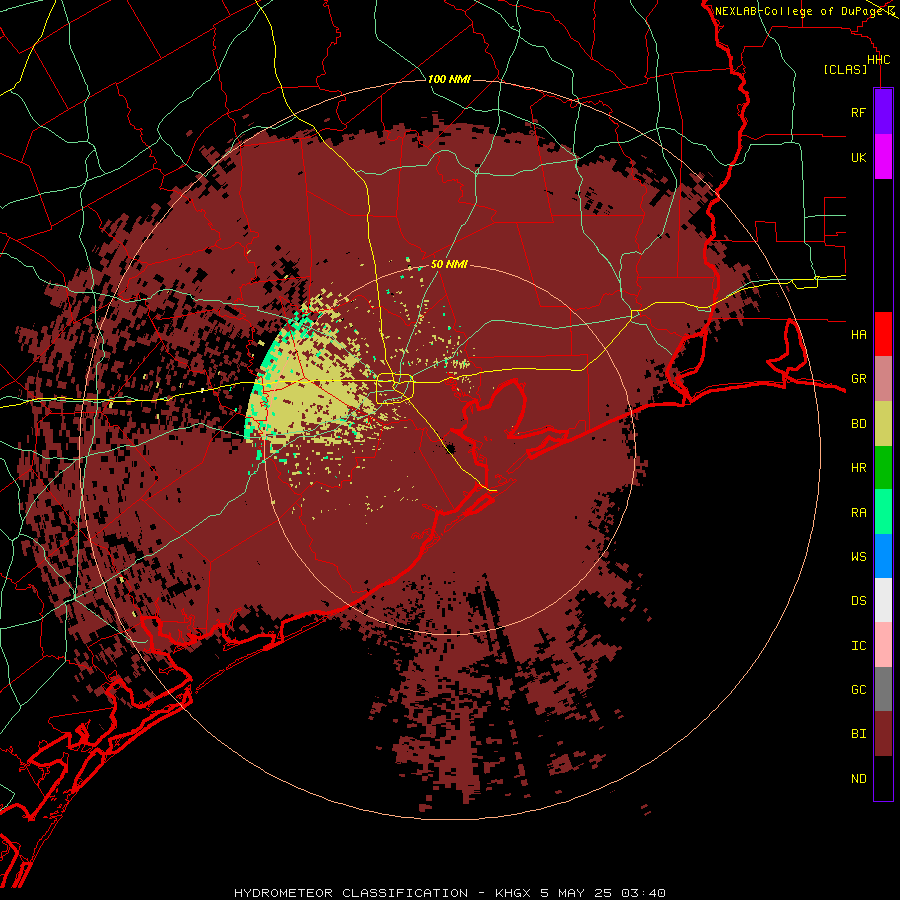Image resolution: width=900 pixels, height=900 pixels.
Task: Click the BI legend label
Action: coord(858,734)
